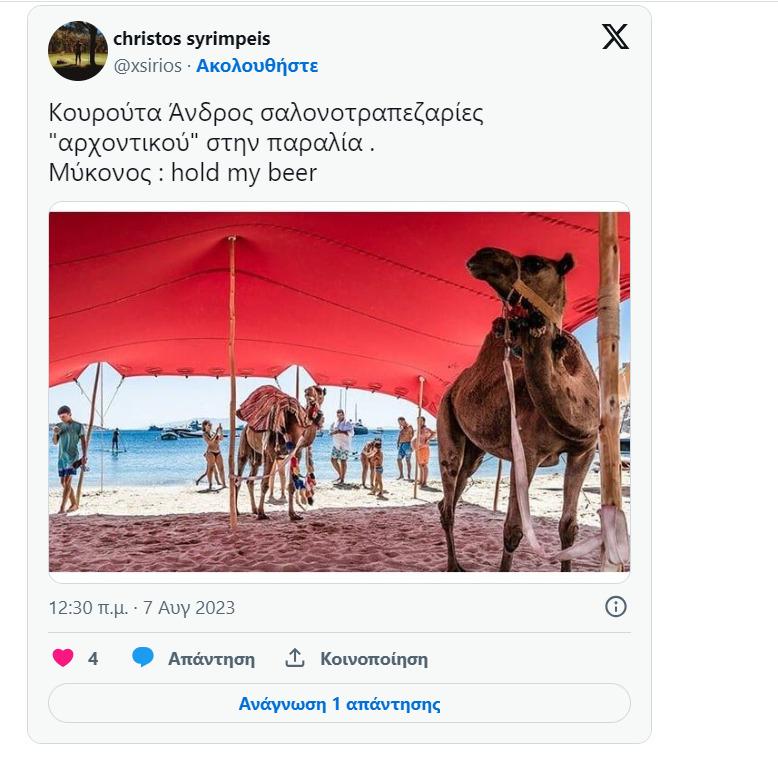
Task: Like the tweet with the heart icon
Action: coord(63,658)
